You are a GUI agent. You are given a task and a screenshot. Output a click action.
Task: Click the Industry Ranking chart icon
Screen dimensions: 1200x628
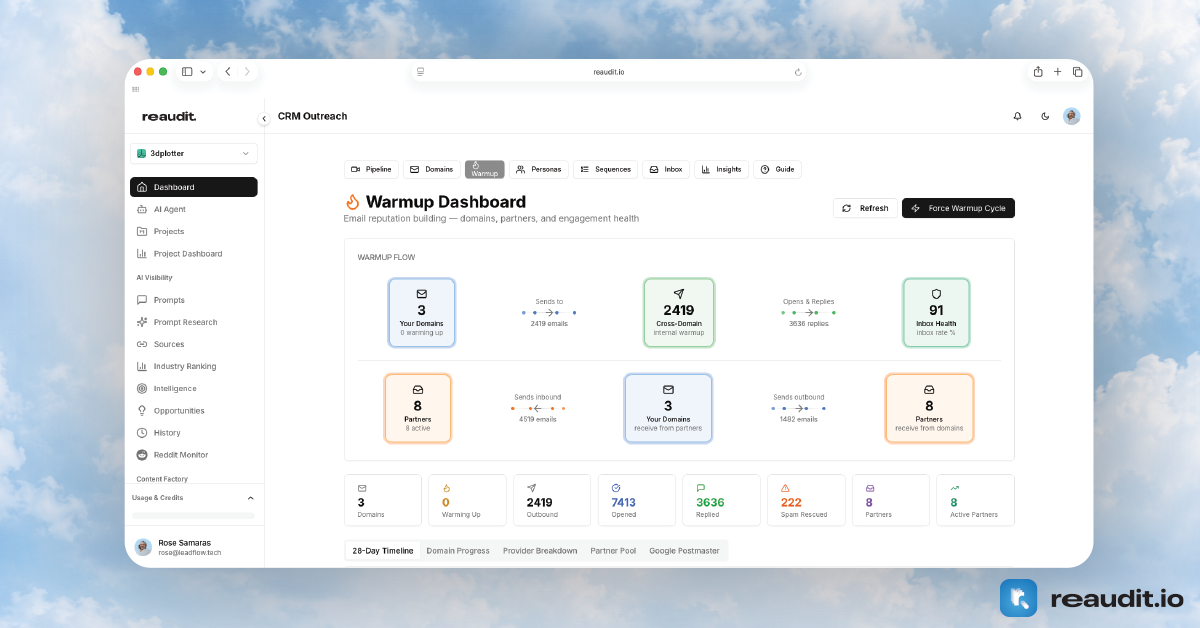coord(142,366)
